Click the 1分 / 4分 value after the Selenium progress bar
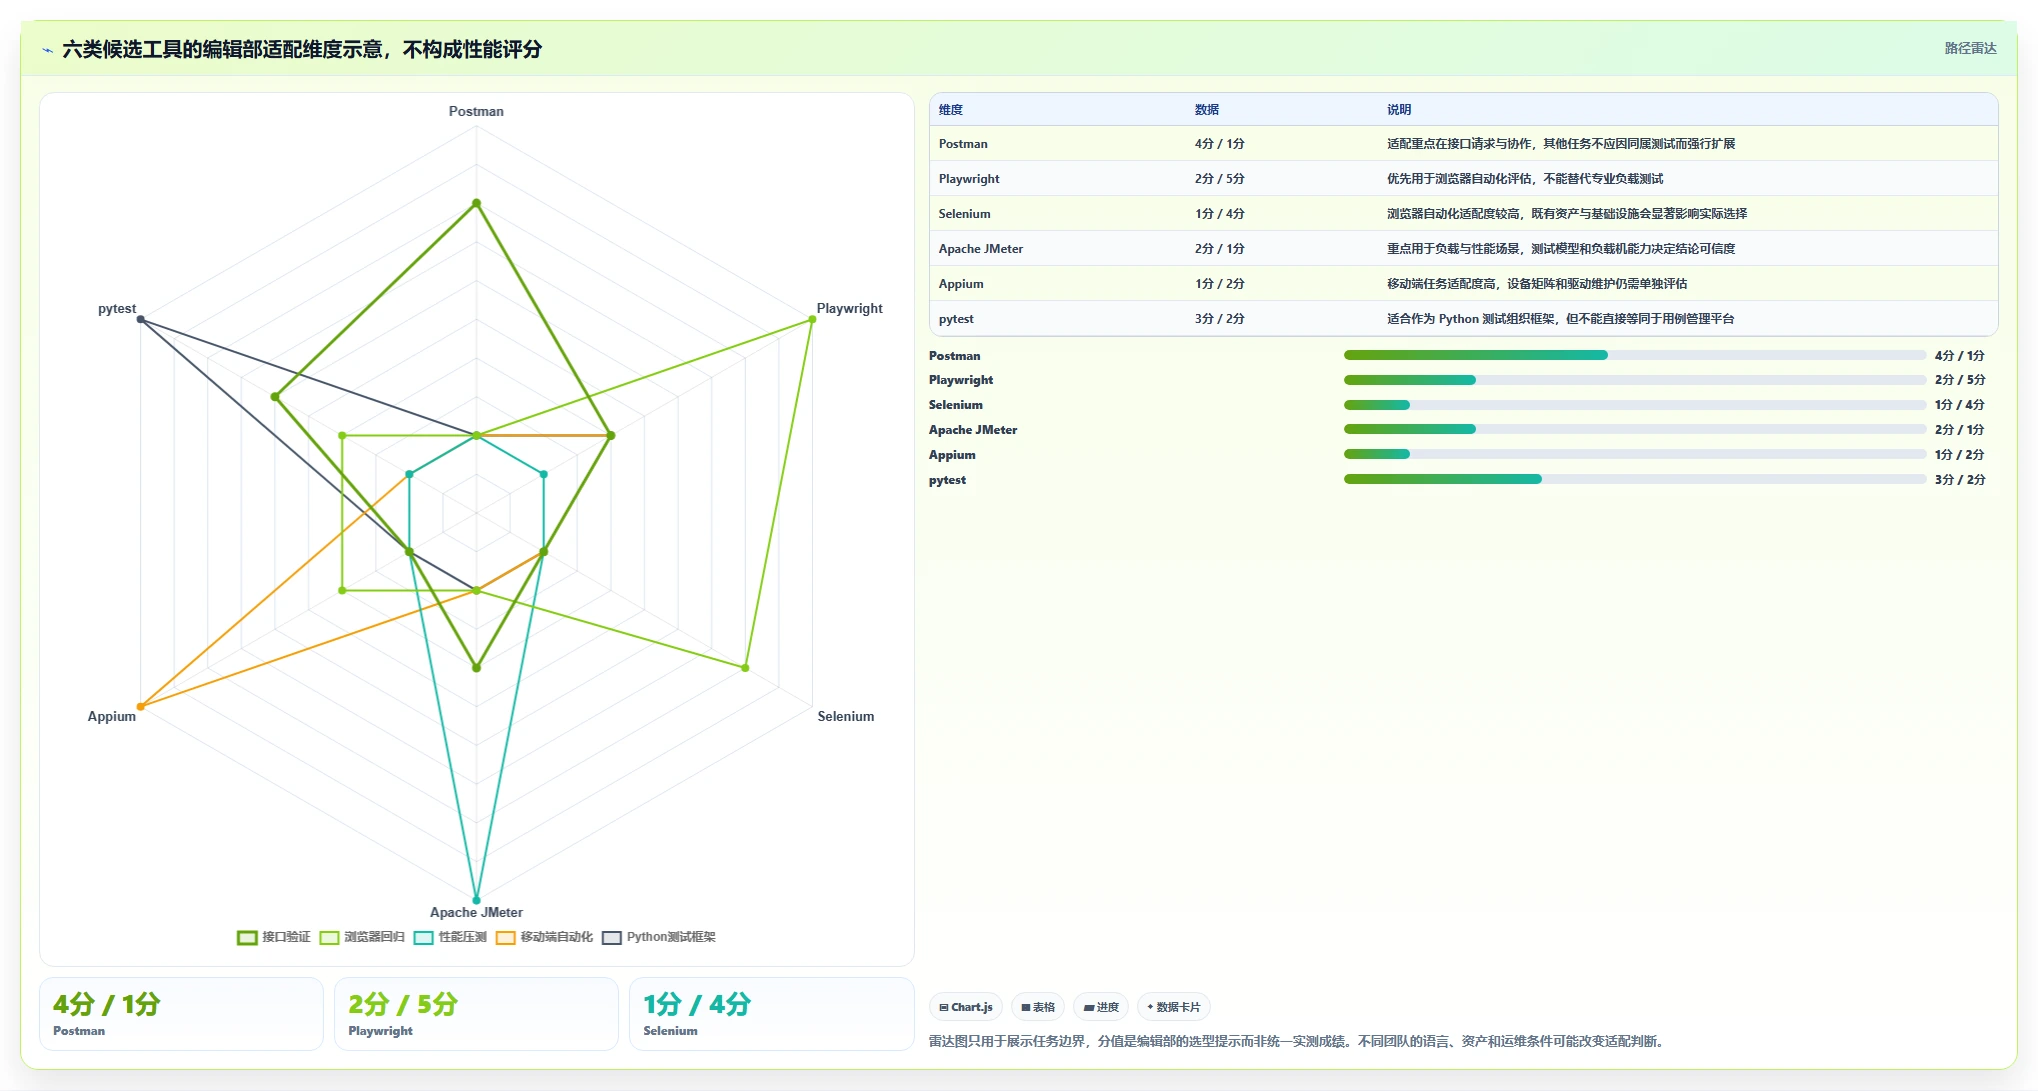Image resolution: width=2038 pixels, height=1091 pixels. pos(1959,405)
